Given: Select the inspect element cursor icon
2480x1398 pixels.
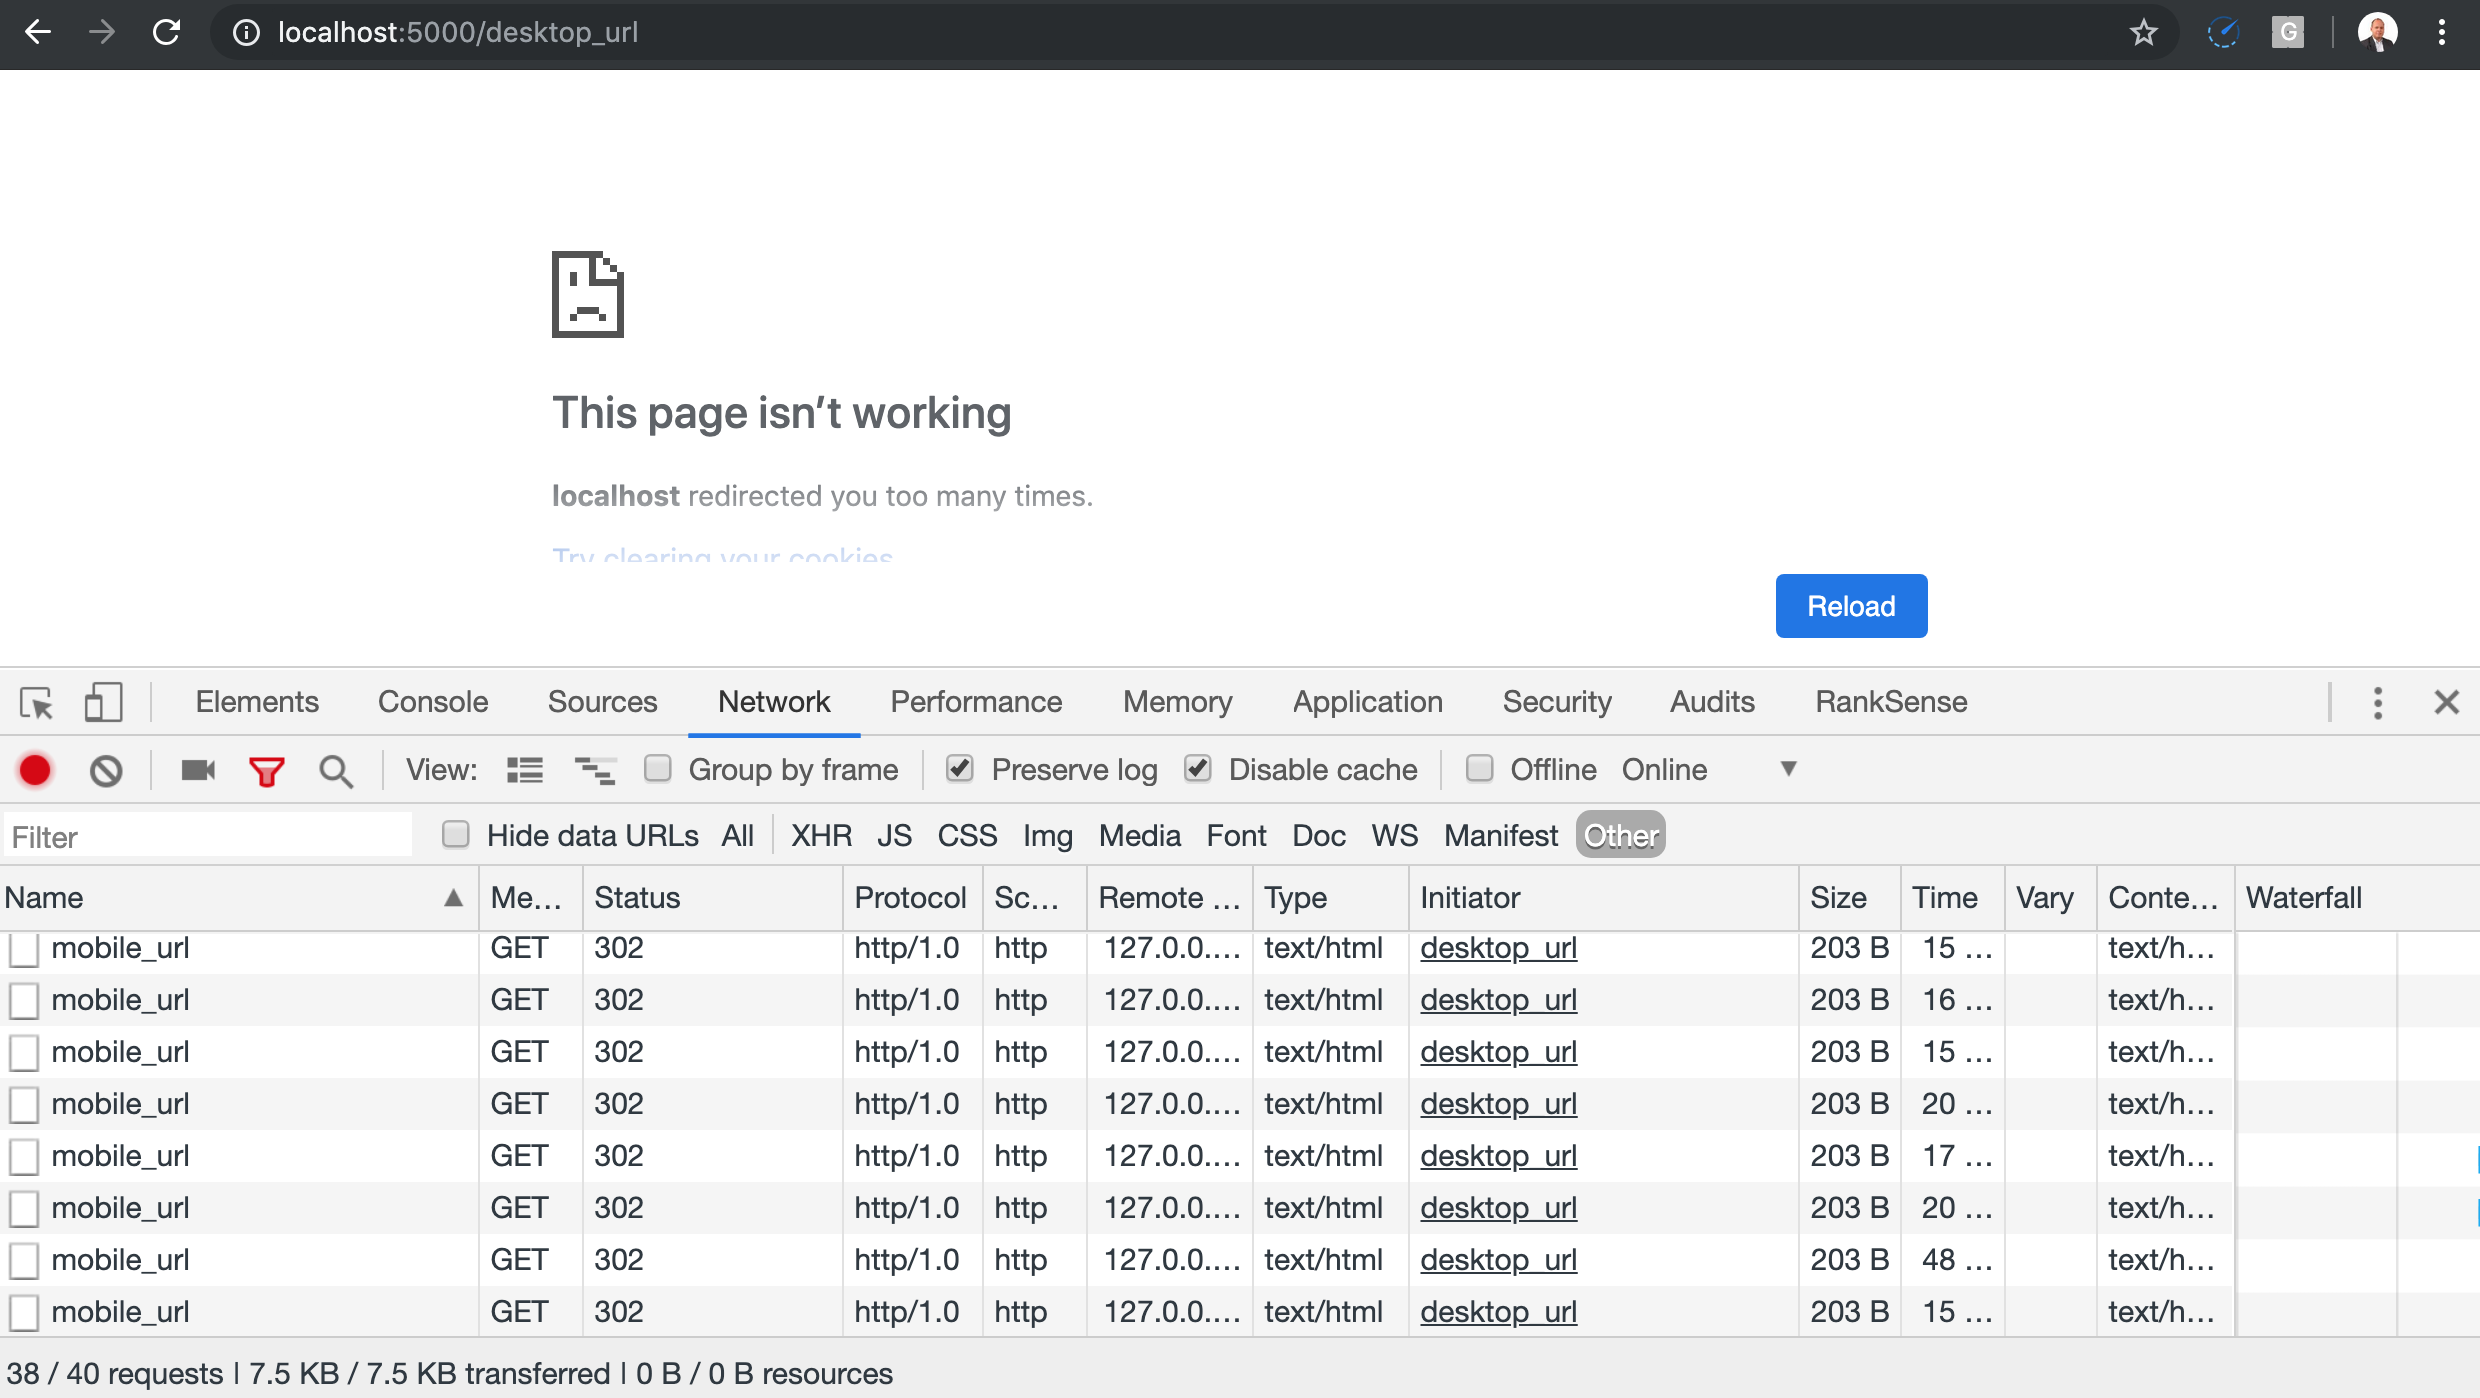Looking at the screenshot, I should (37, 703).
